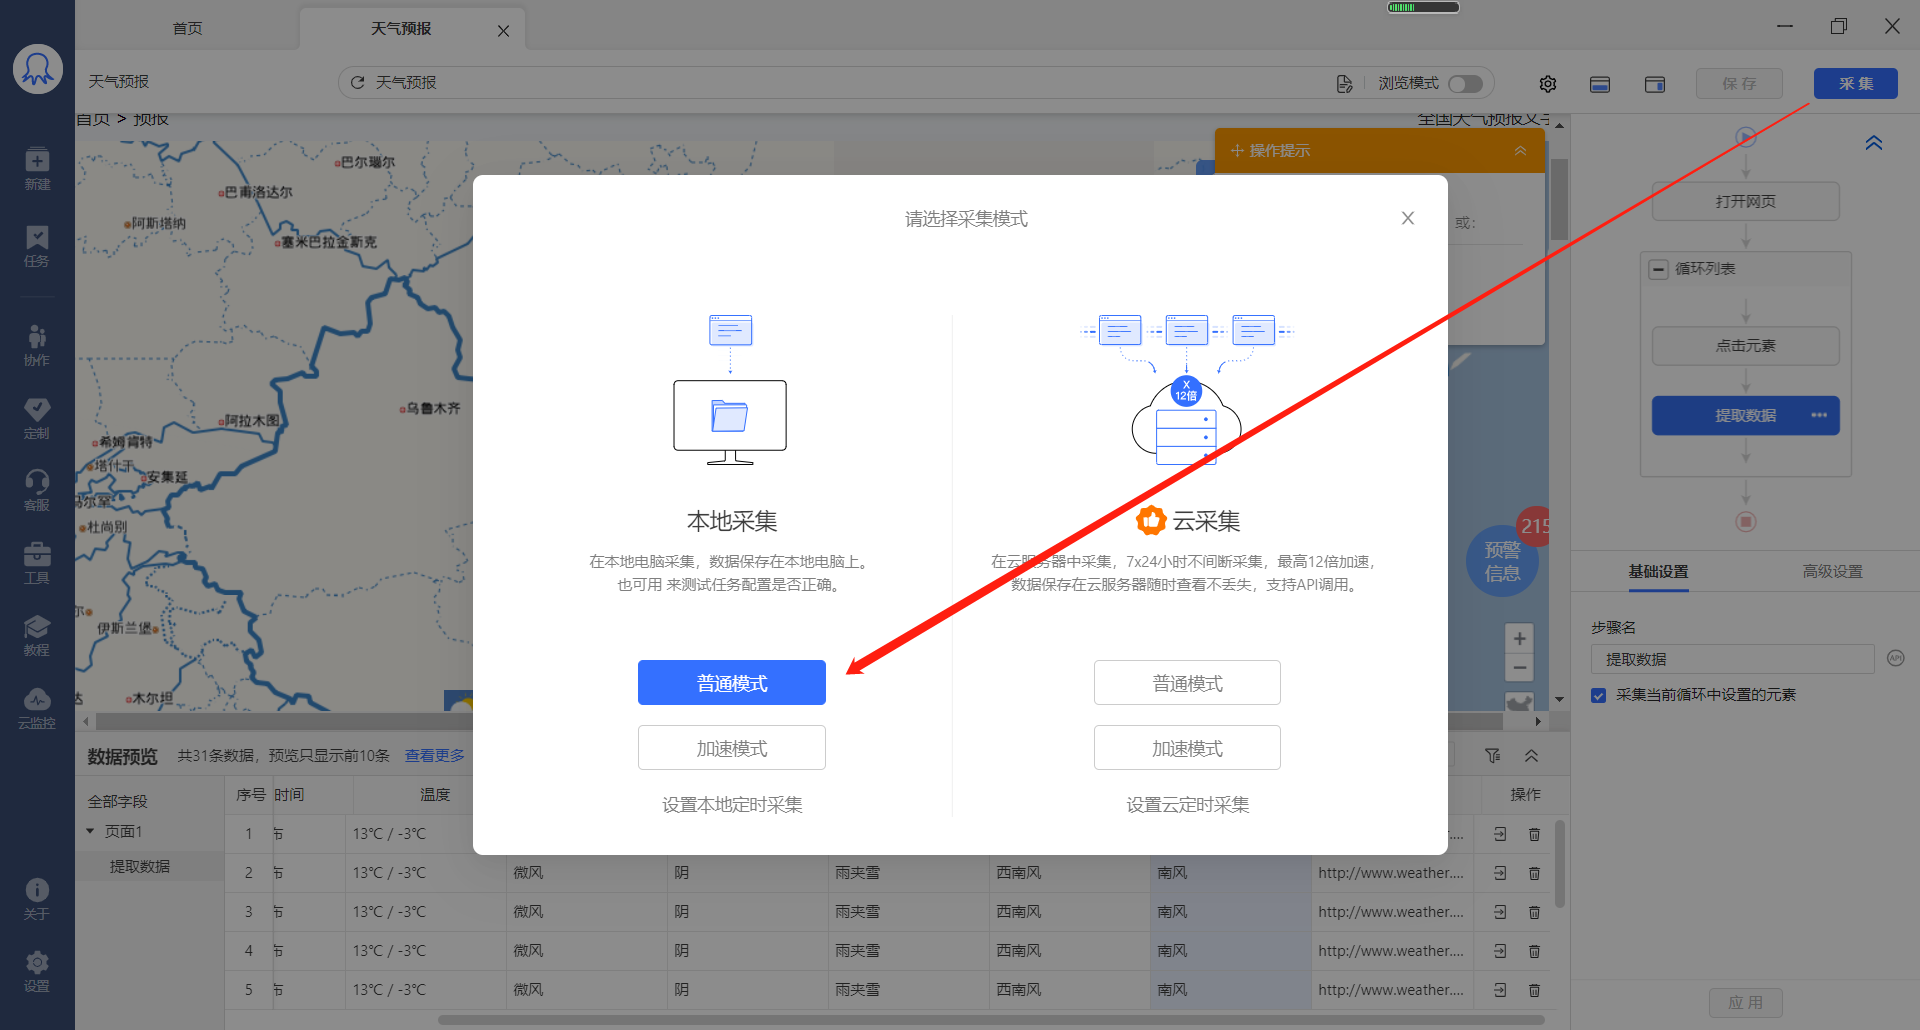The image size is (1920, 1030).
Task: Open the 云监控 icon in sidebar
Action: (x=37, y=707)
